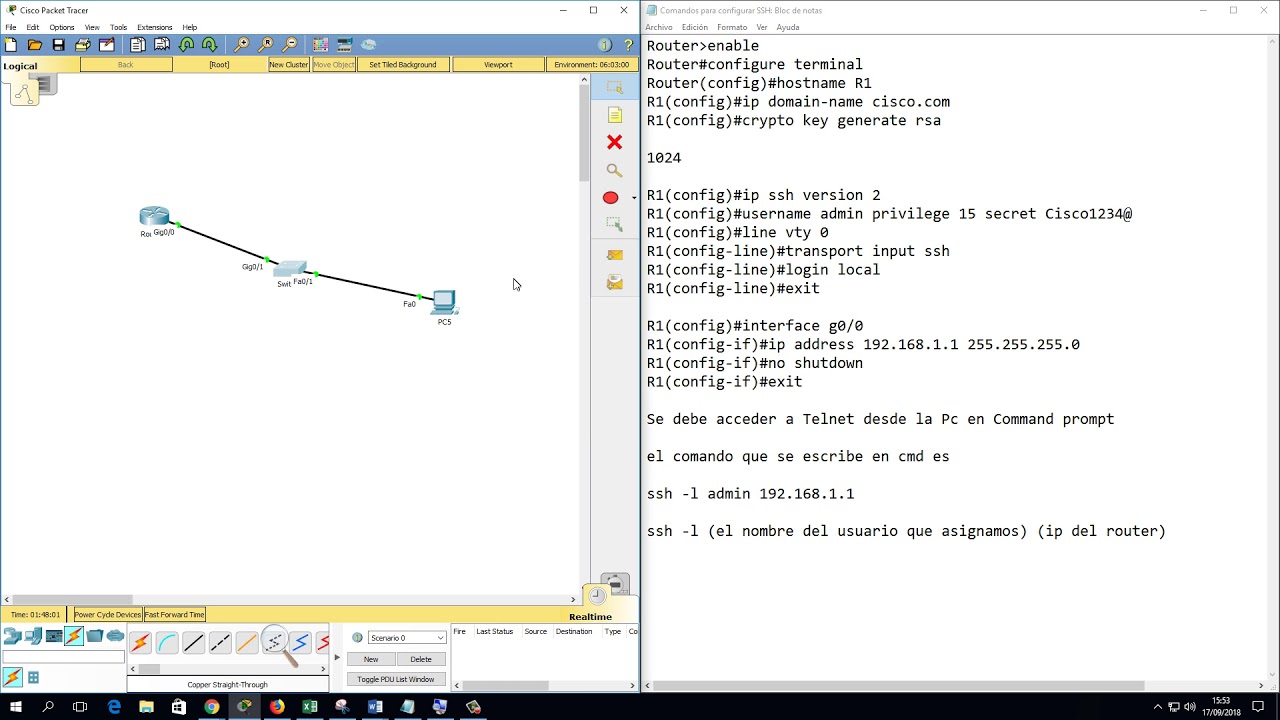
Task: Pick automatic connection type
Action: (x=140, y=642)
